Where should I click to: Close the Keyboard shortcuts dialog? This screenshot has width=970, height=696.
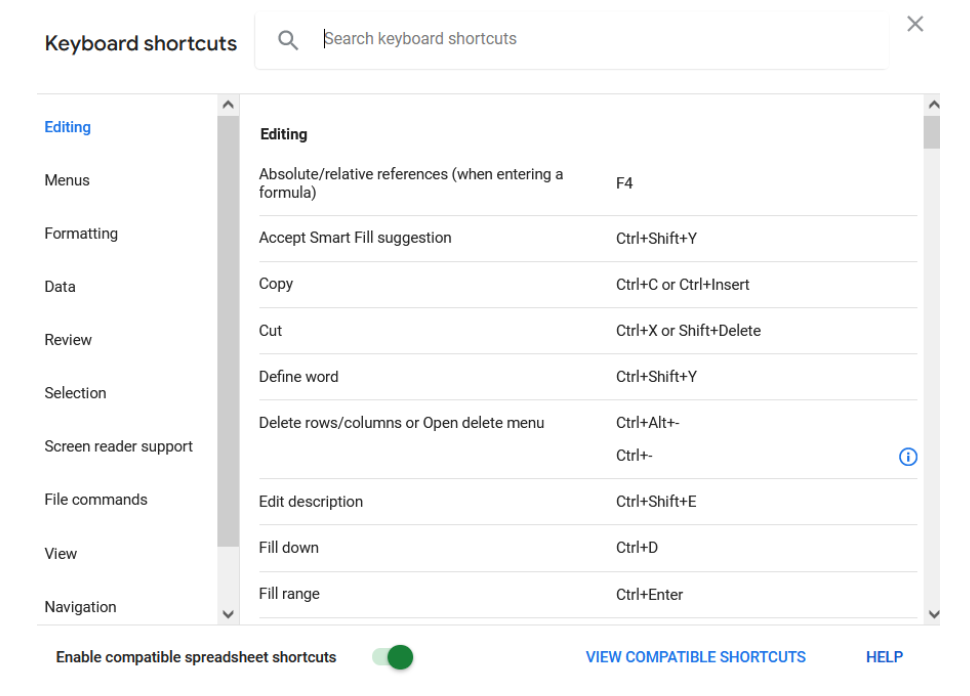point(915,24)
